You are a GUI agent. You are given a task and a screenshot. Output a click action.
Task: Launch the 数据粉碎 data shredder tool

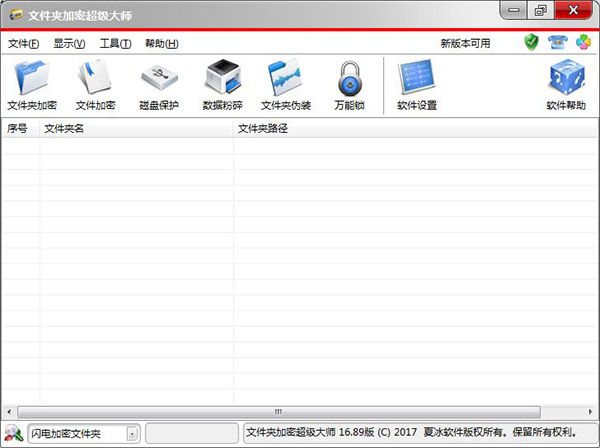223,85
